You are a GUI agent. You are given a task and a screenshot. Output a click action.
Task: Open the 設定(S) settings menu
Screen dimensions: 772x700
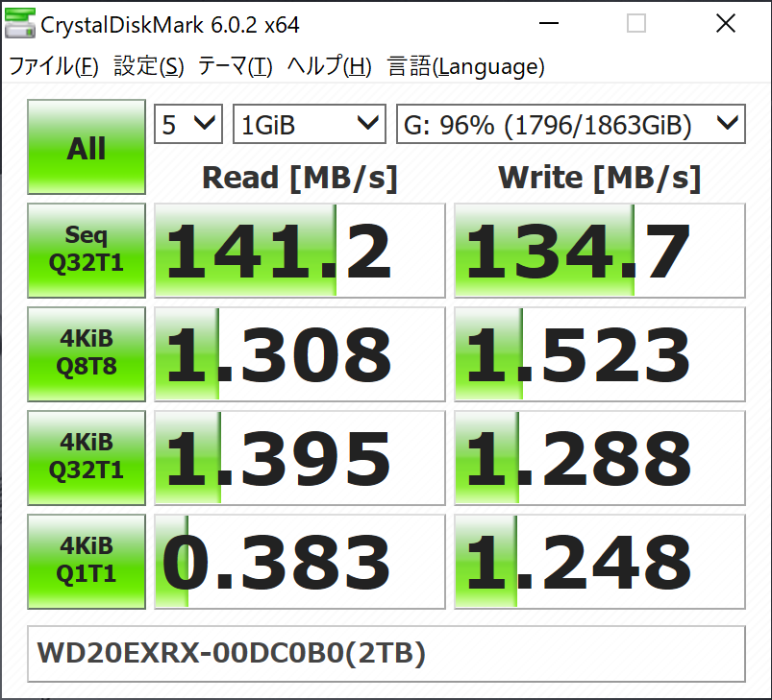point(148,67)
